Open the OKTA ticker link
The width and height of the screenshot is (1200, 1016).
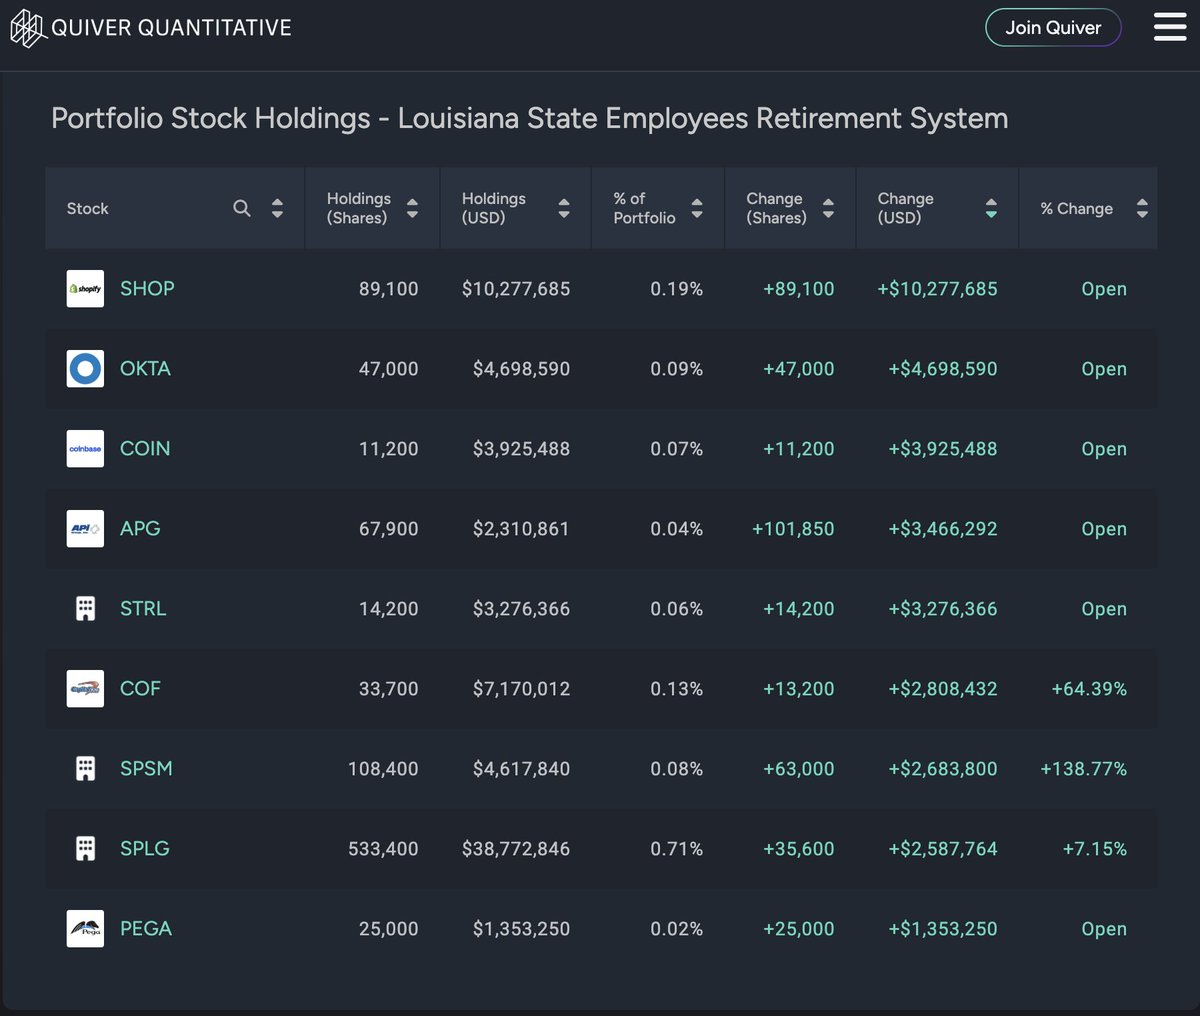[145, 369]
